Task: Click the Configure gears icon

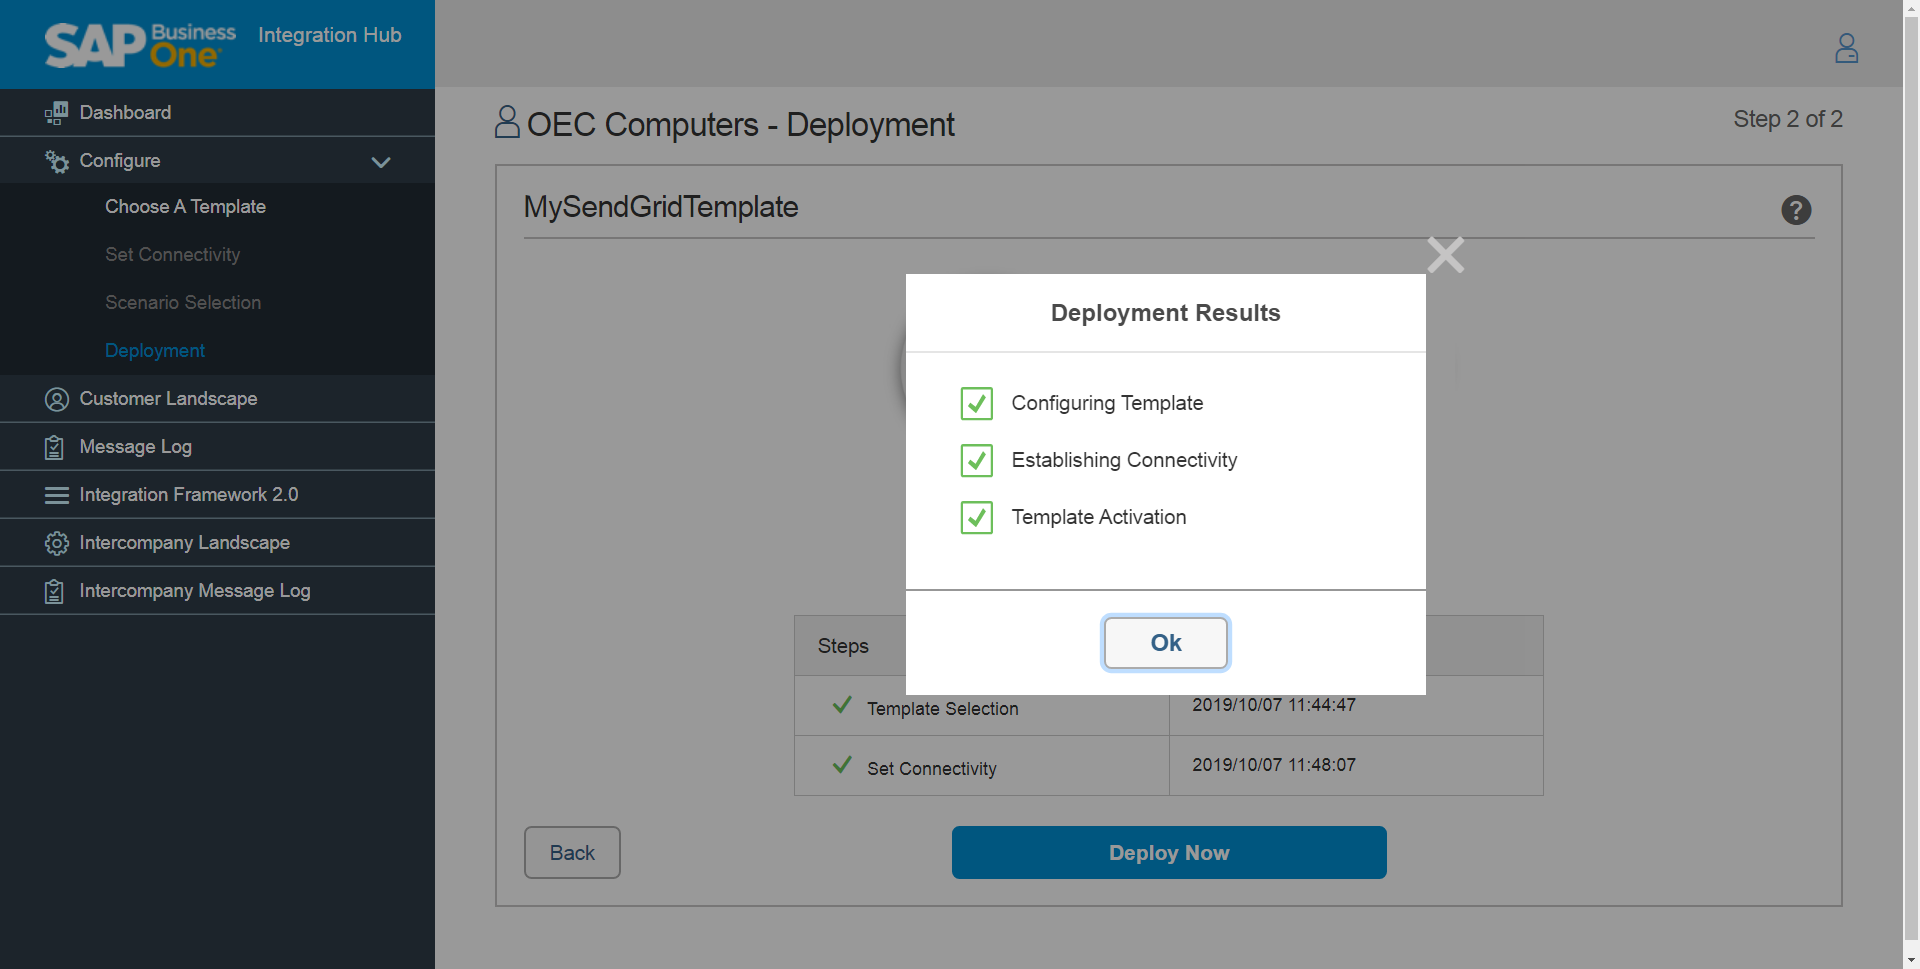Action: 56,161
